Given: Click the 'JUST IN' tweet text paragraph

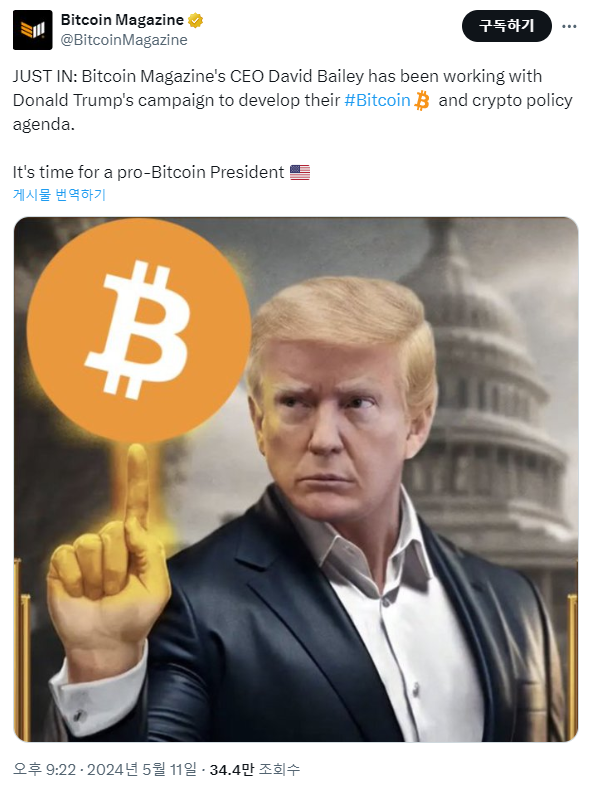Looking at the screenshot, I should 292,100.
